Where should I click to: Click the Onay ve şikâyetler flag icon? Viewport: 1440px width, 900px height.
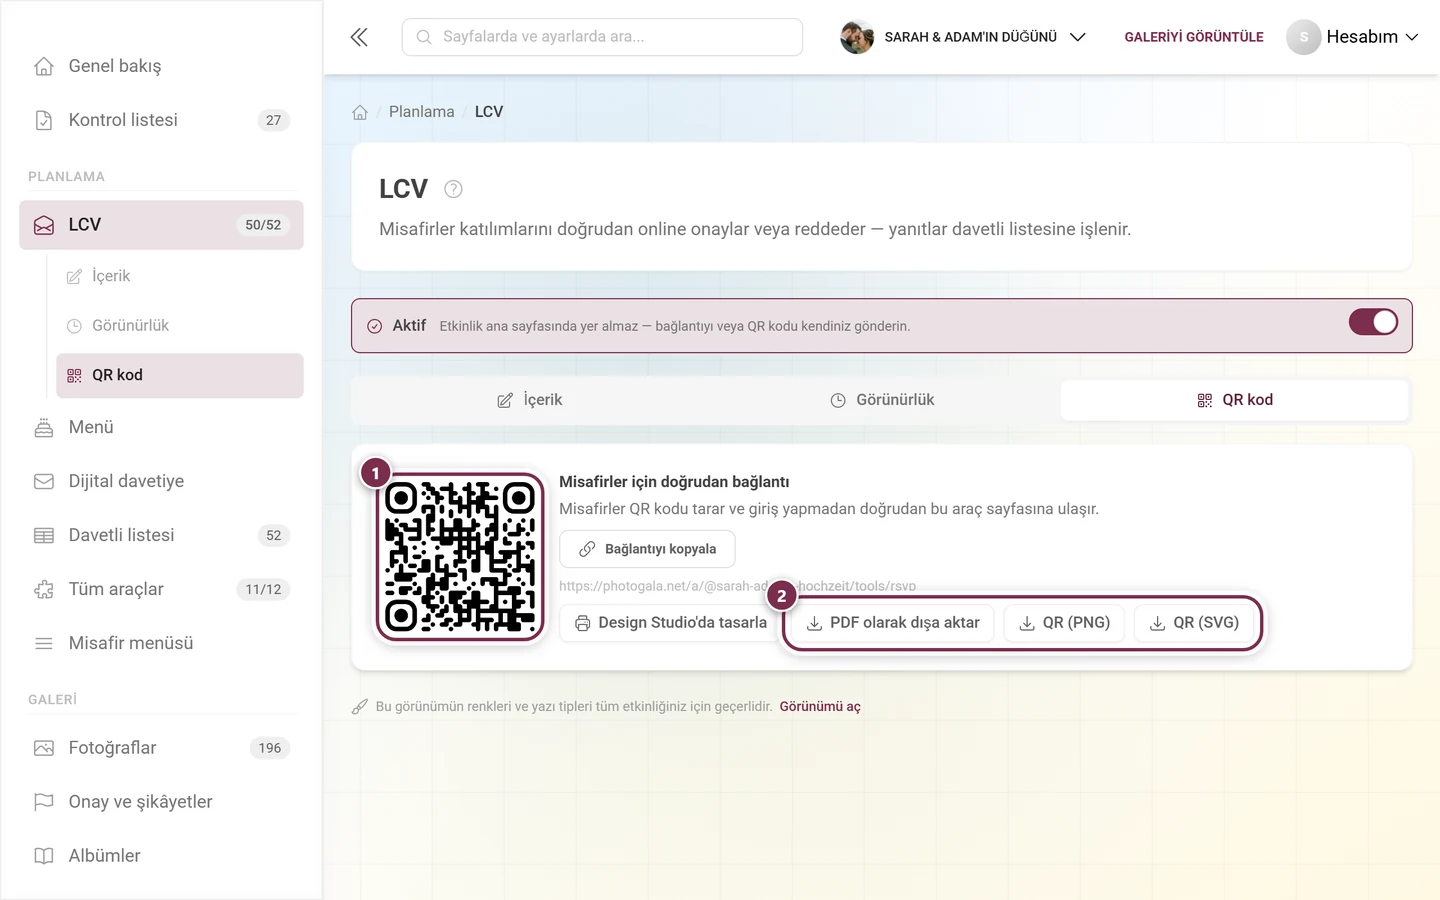point(44,802)
